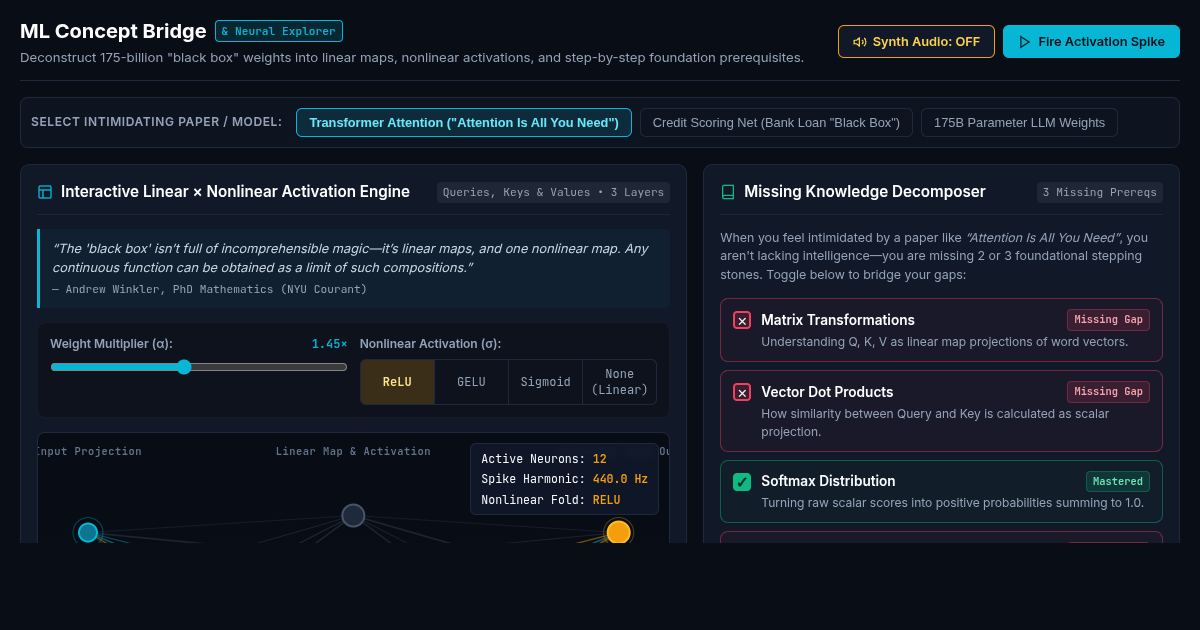Check the Matrix Transformations checkbox
This screenshot has height=630, width=1200.
[742, 320]
